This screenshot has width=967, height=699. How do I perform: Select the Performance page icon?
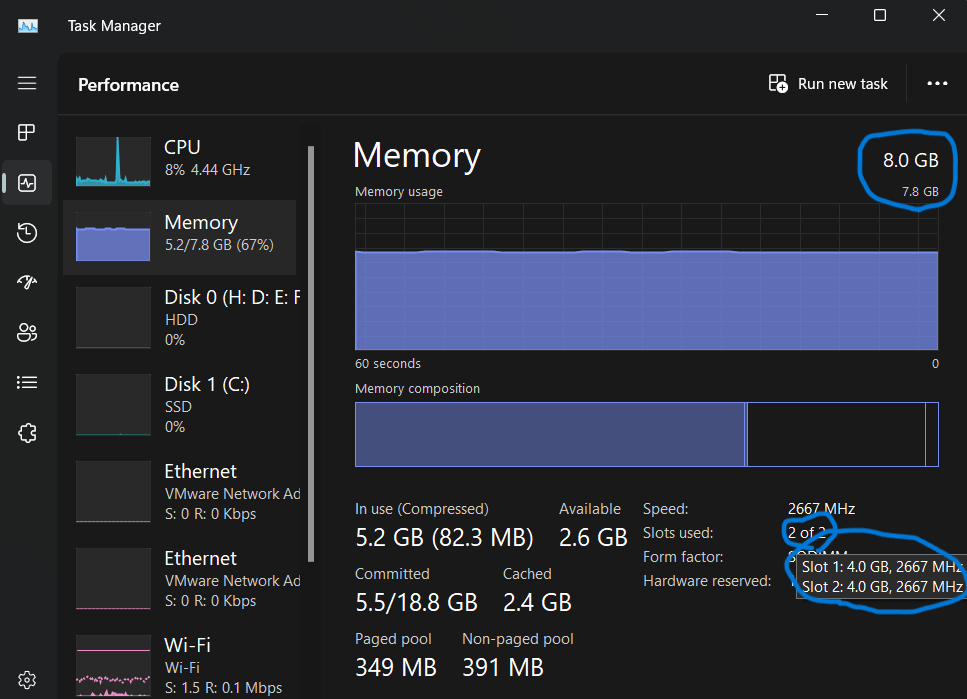27,183
